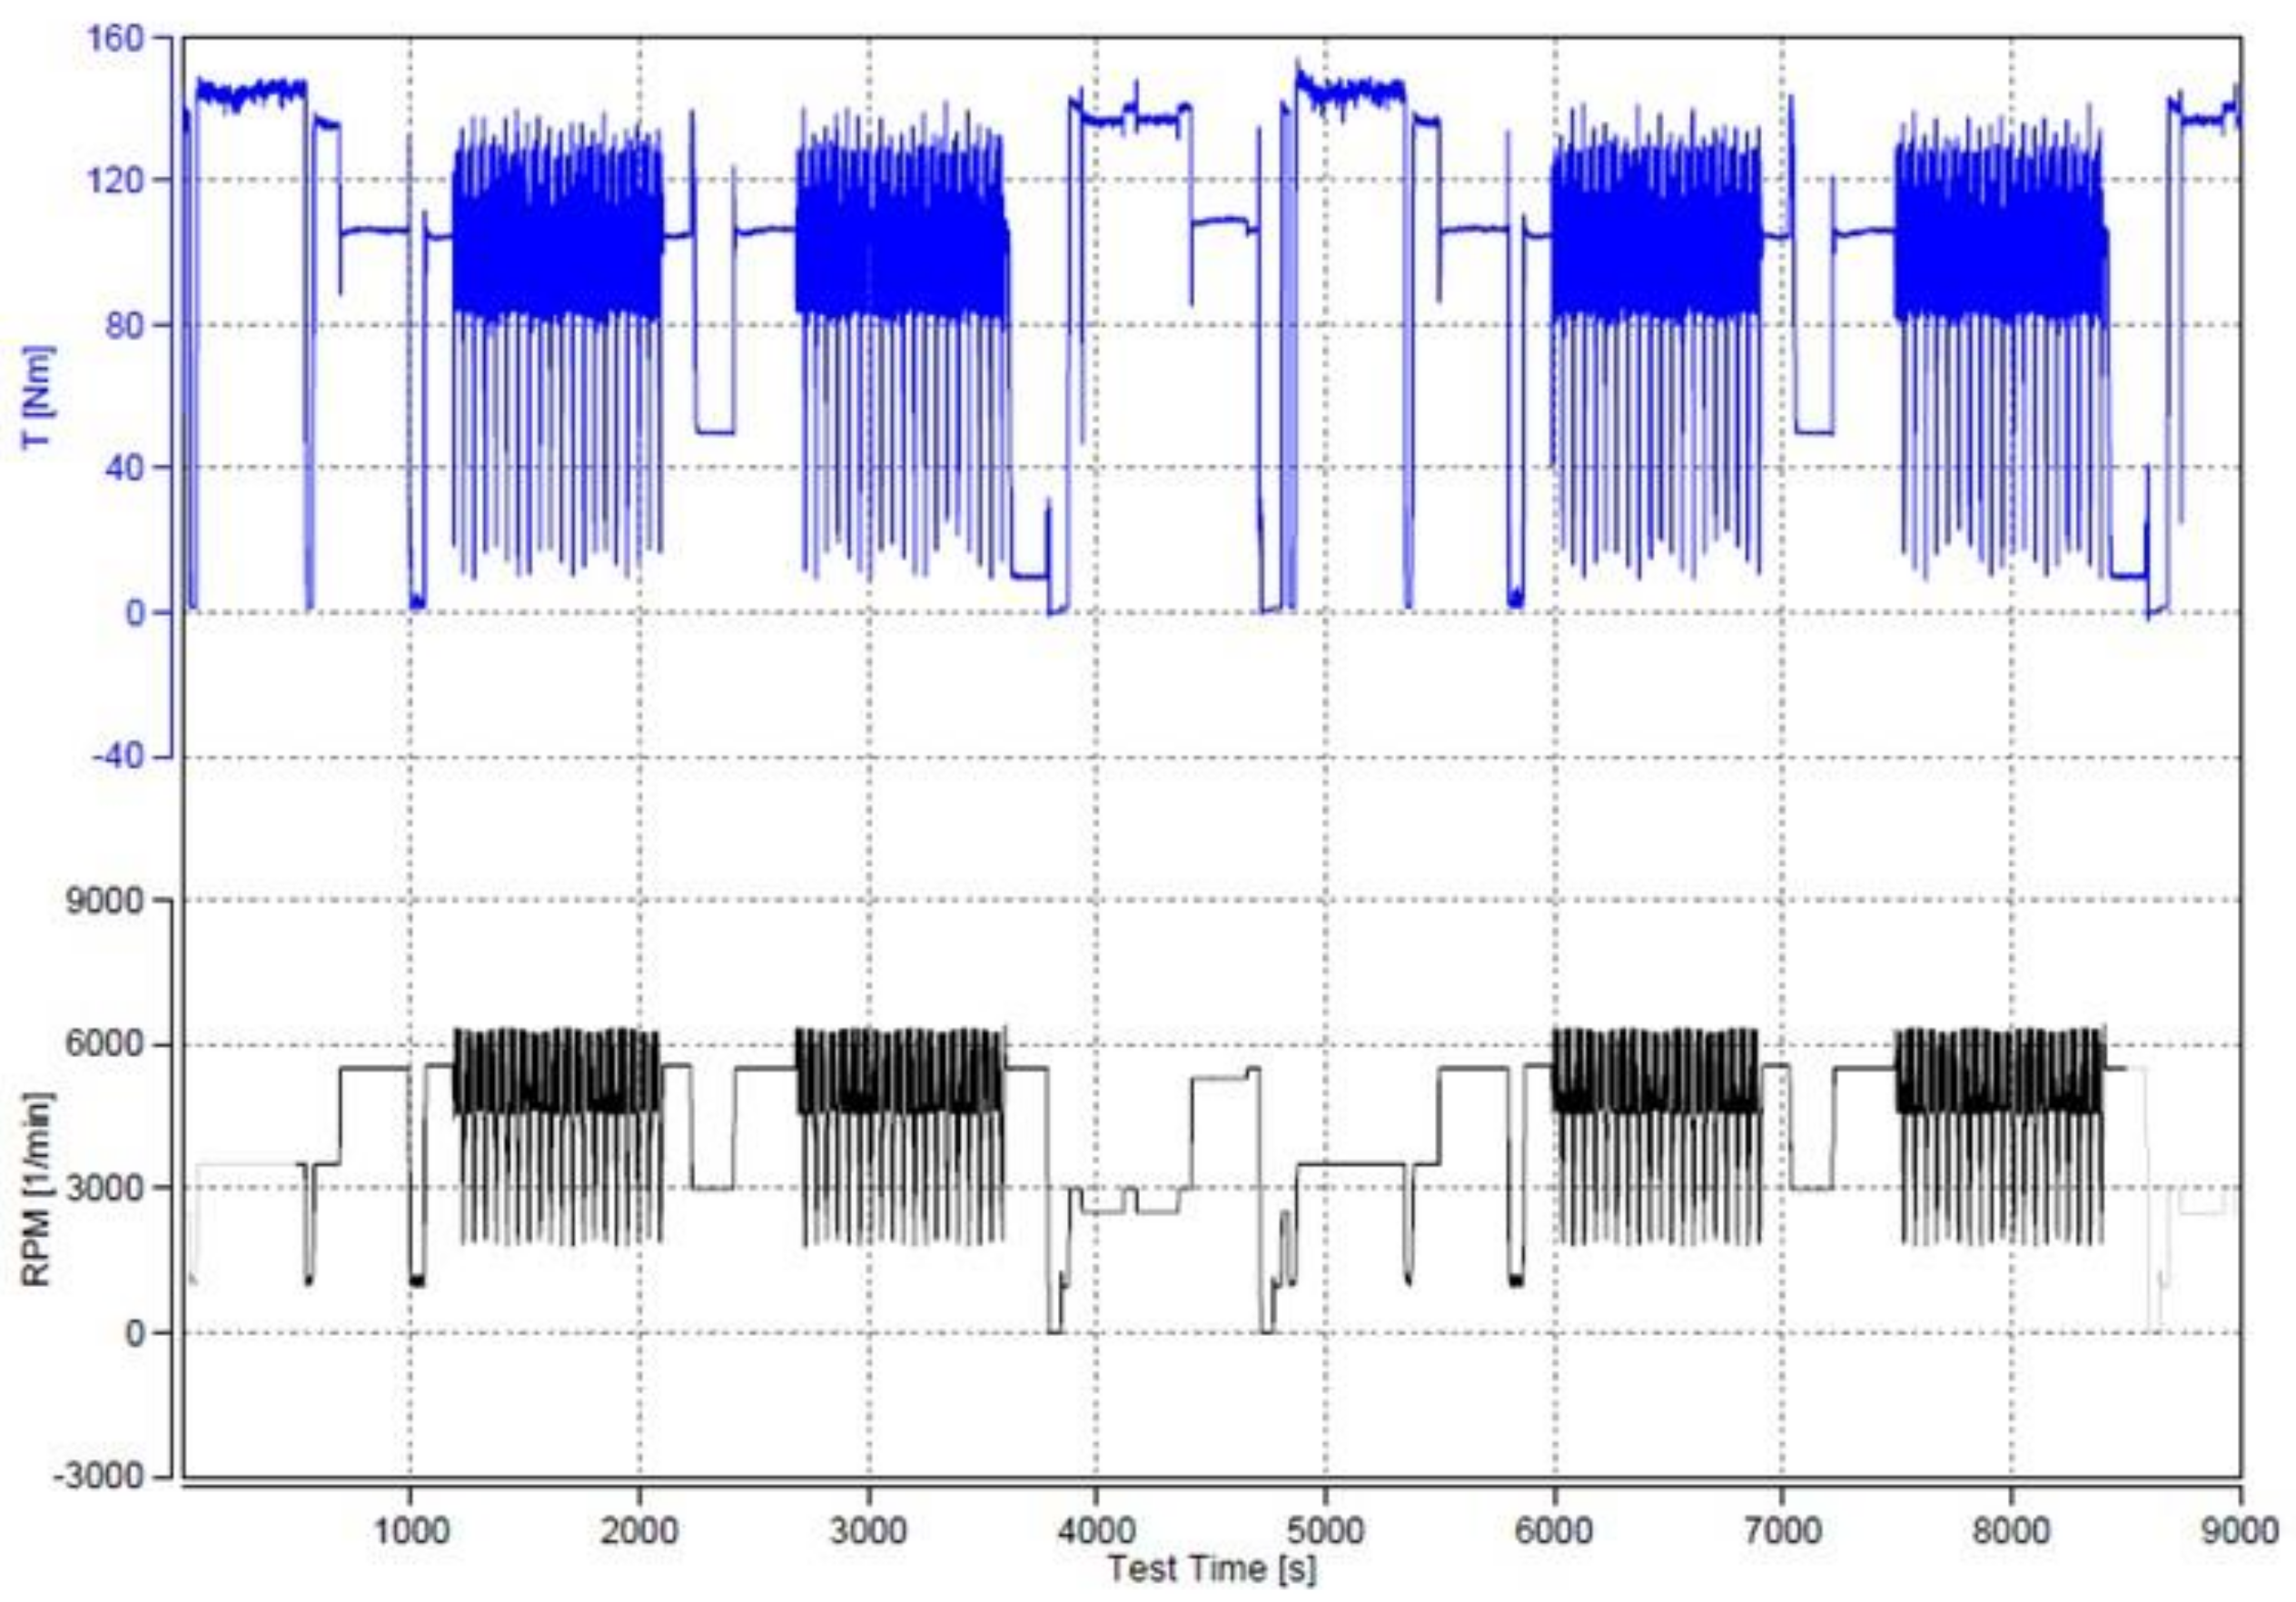Click the 40 tick label on torque axis
The image size is (2296, 1602).
(124, 469)
